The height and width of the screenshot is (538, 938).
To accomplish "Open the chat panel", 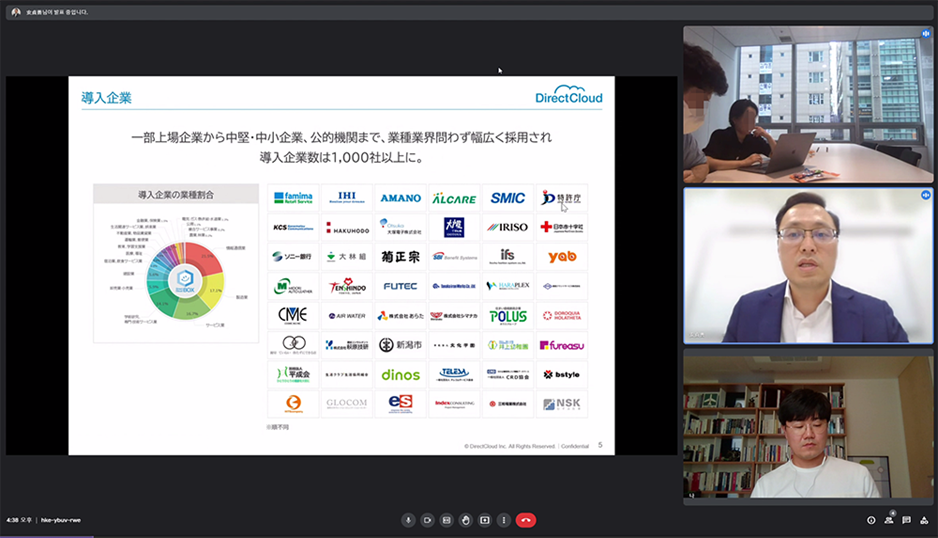I will tap(906, 520).
